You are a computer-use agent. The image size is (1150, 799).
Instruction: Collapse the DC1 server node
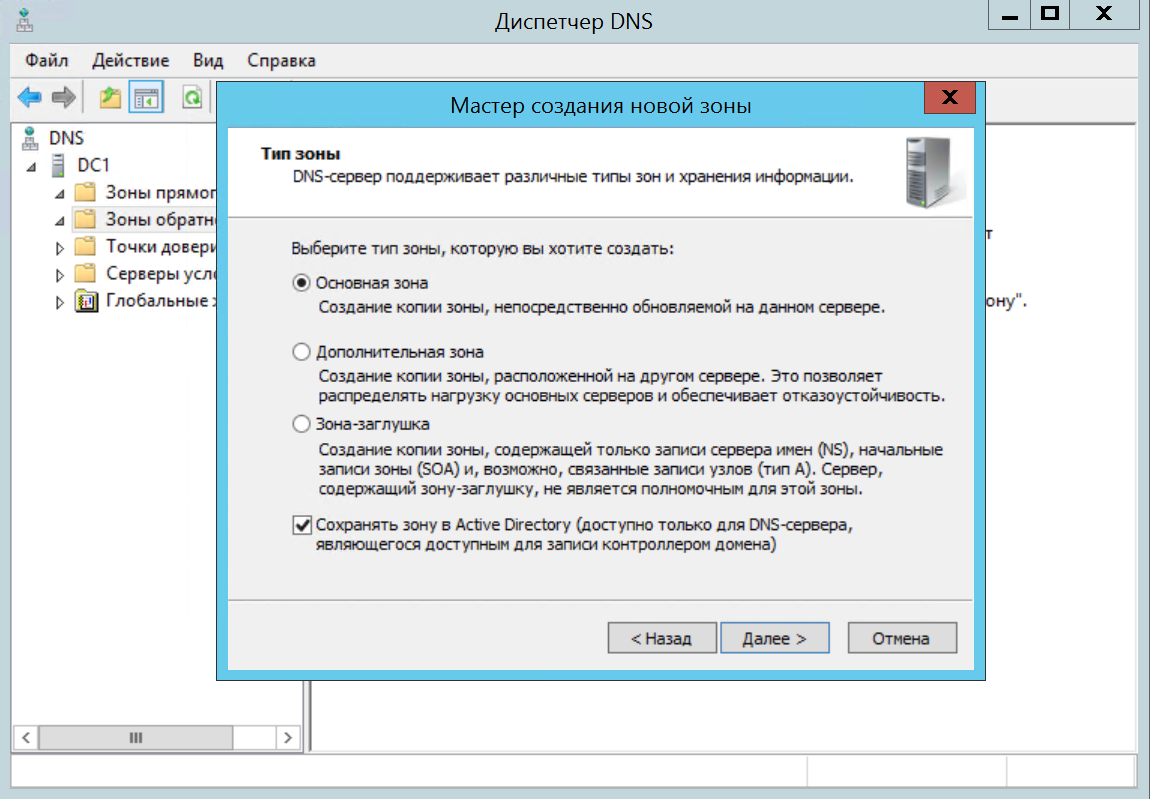(x=32, y=166)
